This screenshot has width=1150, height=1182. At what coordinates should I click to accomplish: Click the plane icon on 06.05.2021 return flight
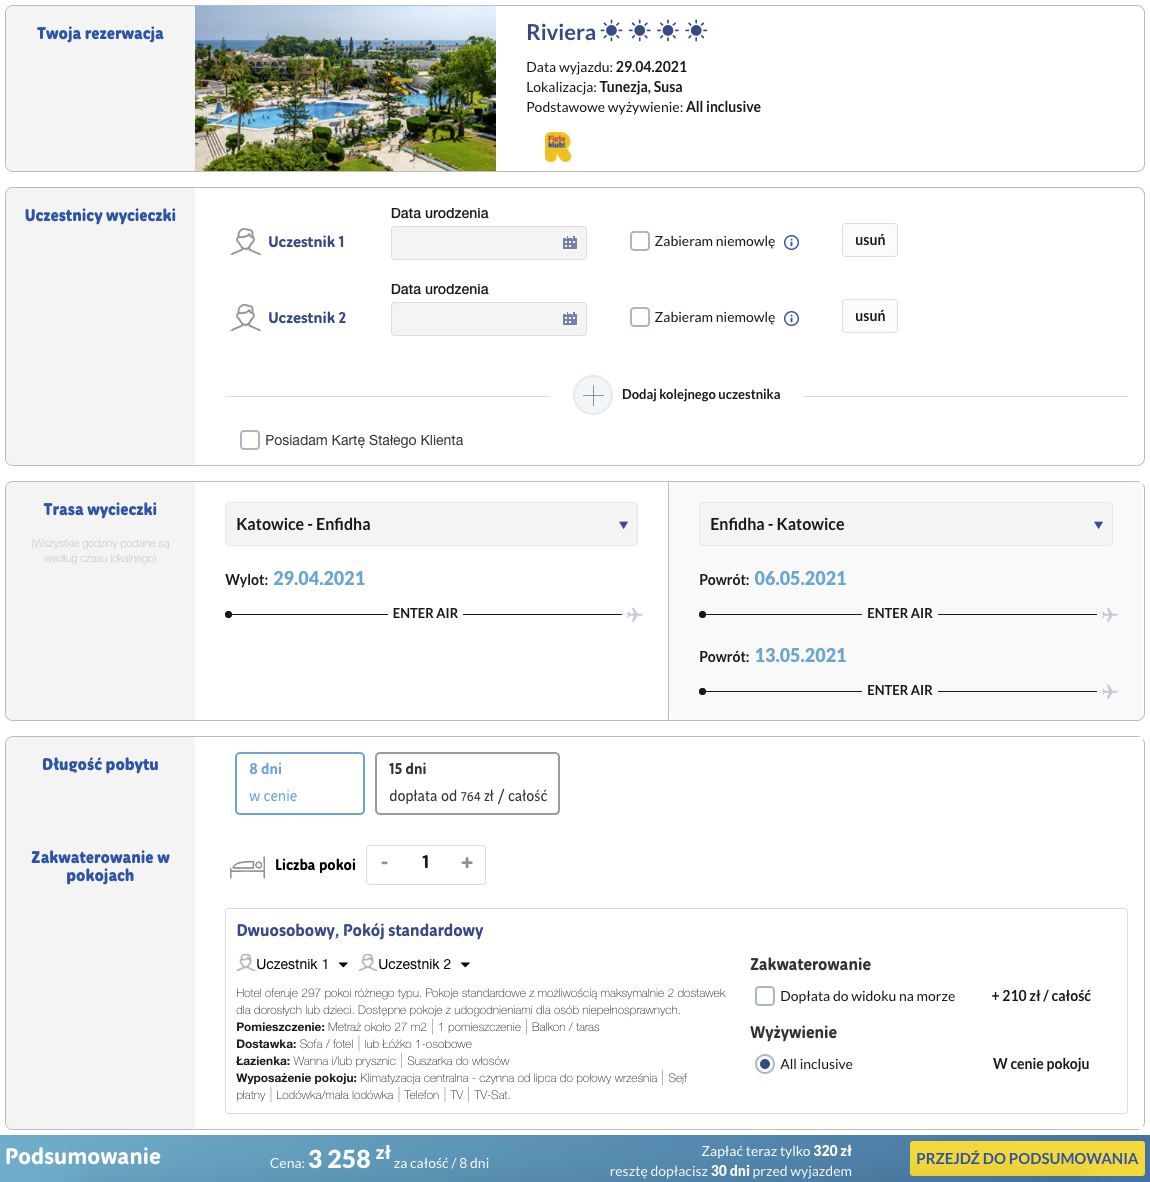(x=1109, y=615)
